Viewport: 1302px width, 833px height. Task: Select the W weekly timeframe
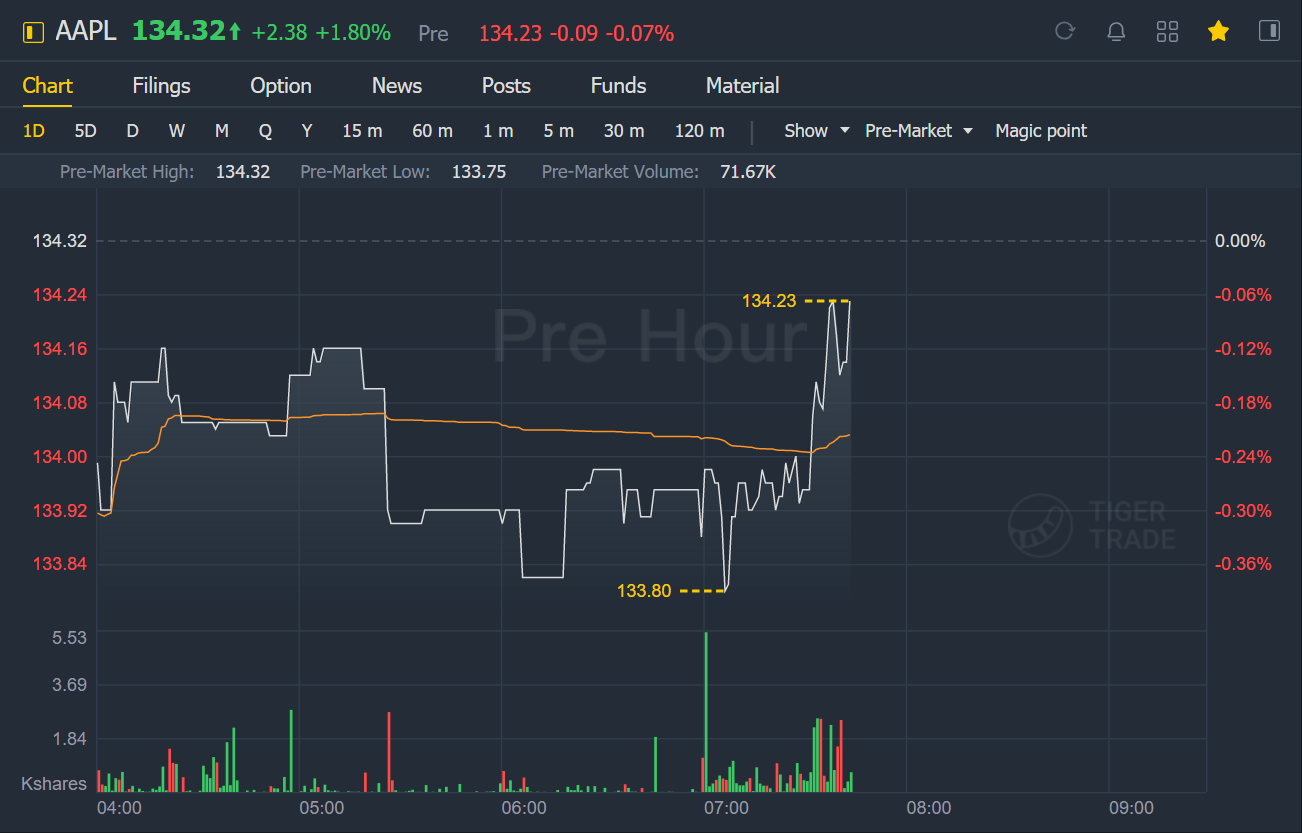177,131
